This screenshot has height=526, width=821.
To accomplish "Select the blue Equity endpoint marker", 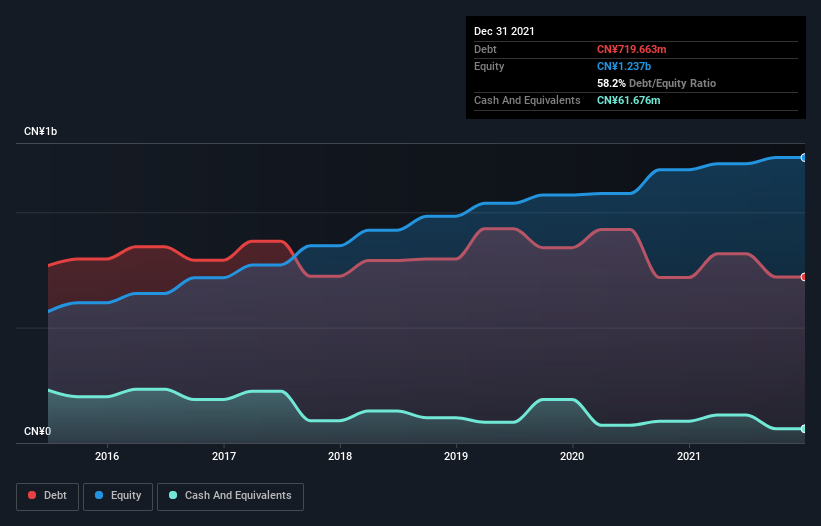I will [804, 158].
